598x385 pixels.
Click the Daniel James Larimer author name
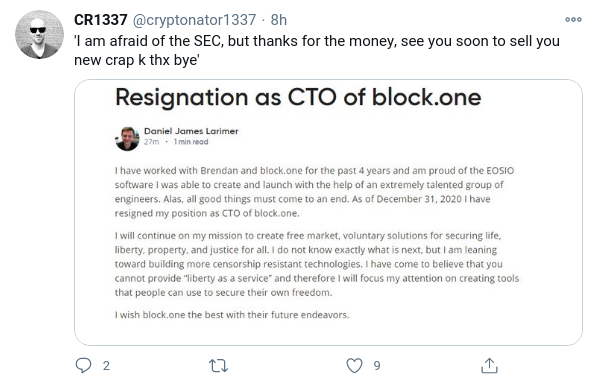tap(191, 131)
